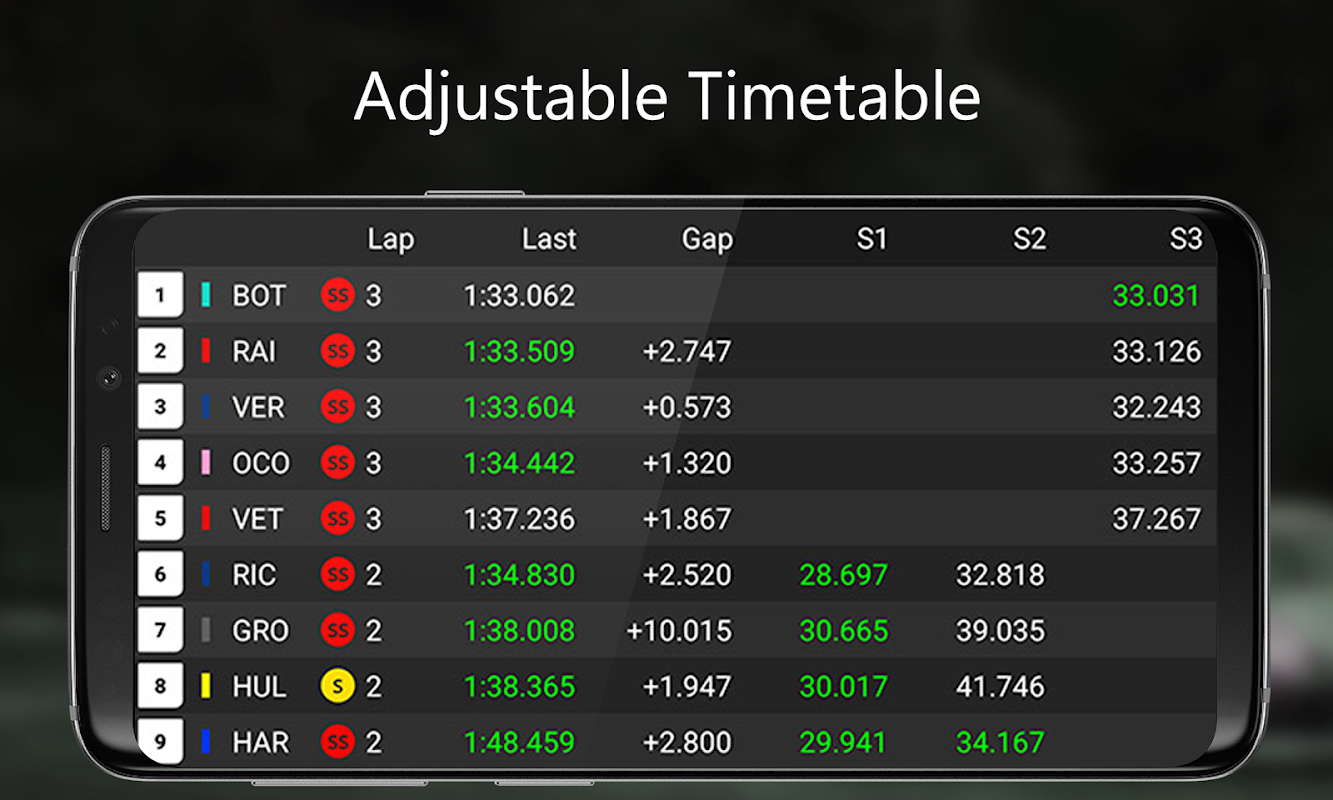Viewport: 1333px width, 800px height.
Task: Select the Gap column header
Action: coord(707,240)
